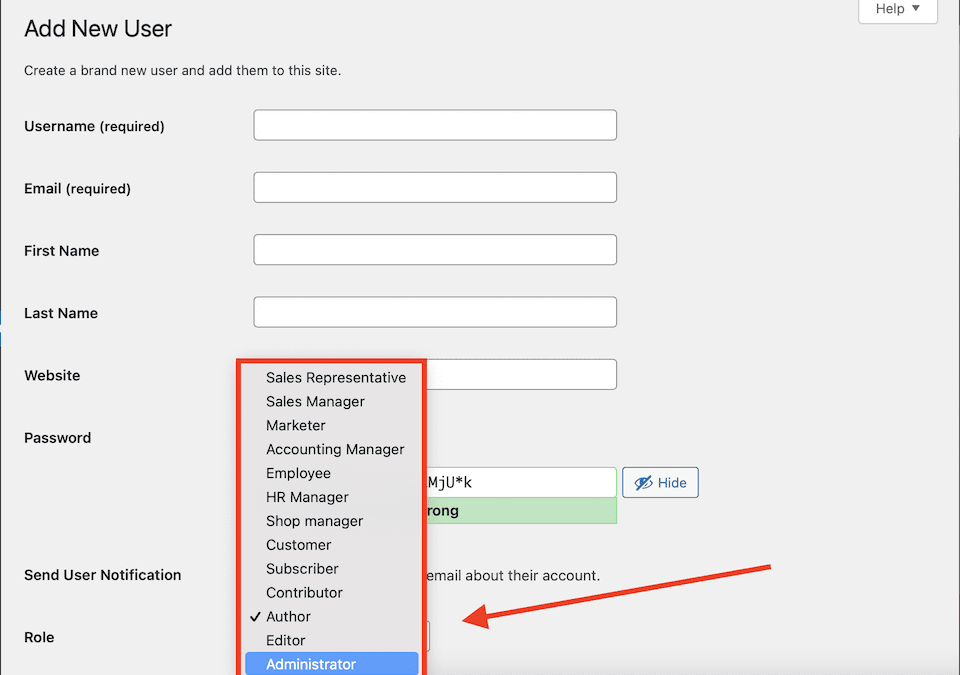Select highlighted Administrator role
Image resolution: width=960 pixels, height=675 pixels.
(x=331, y=664)
